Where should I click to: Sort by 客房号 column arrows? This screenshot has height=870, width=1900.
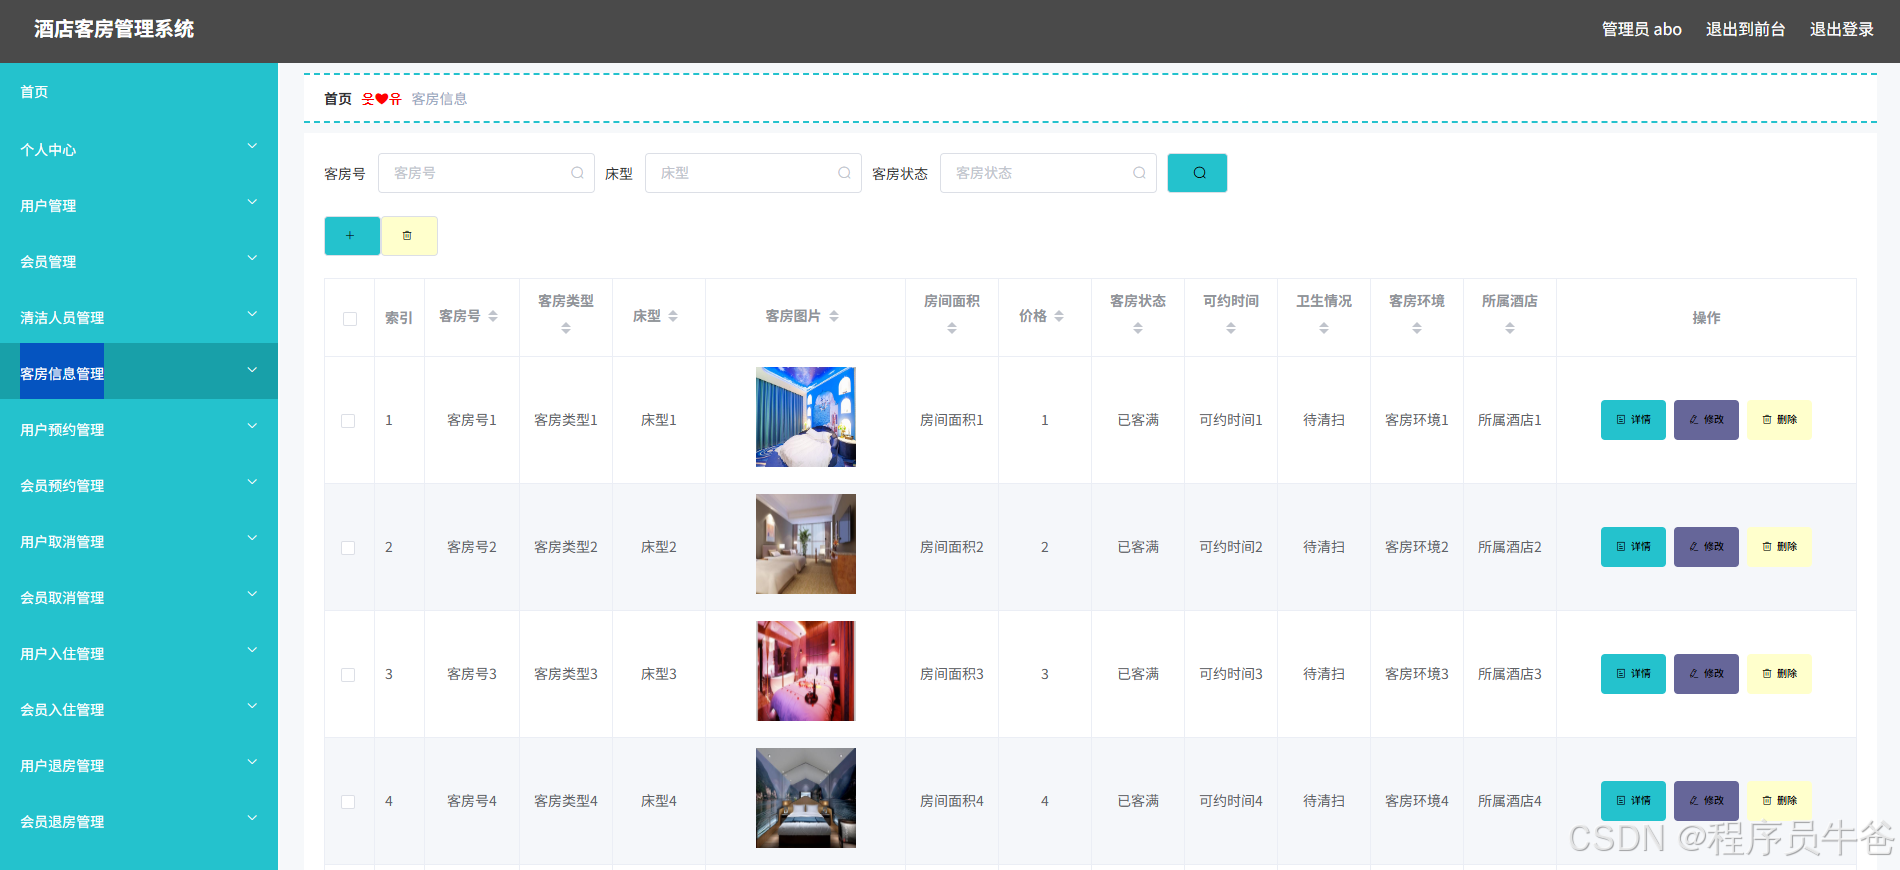[493, 316]
